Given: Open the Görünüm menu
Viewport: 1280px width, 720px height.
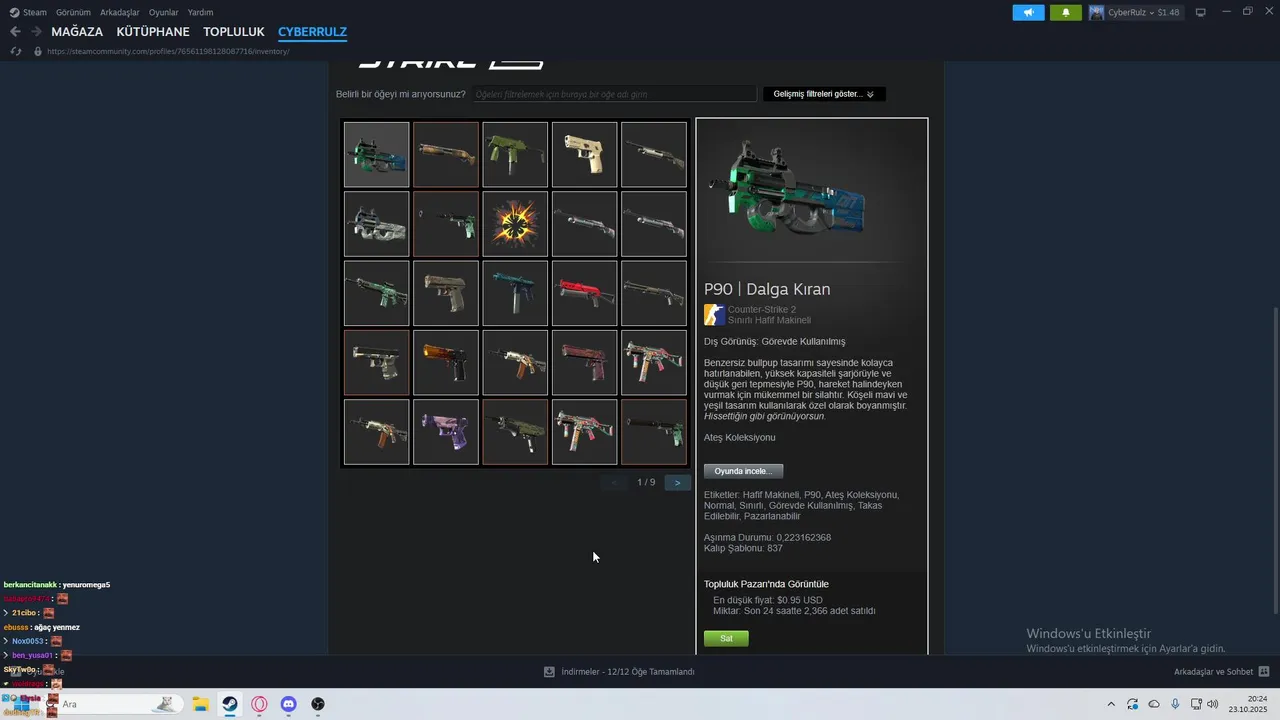Looking at the screenshot, I should coord(73,12).
